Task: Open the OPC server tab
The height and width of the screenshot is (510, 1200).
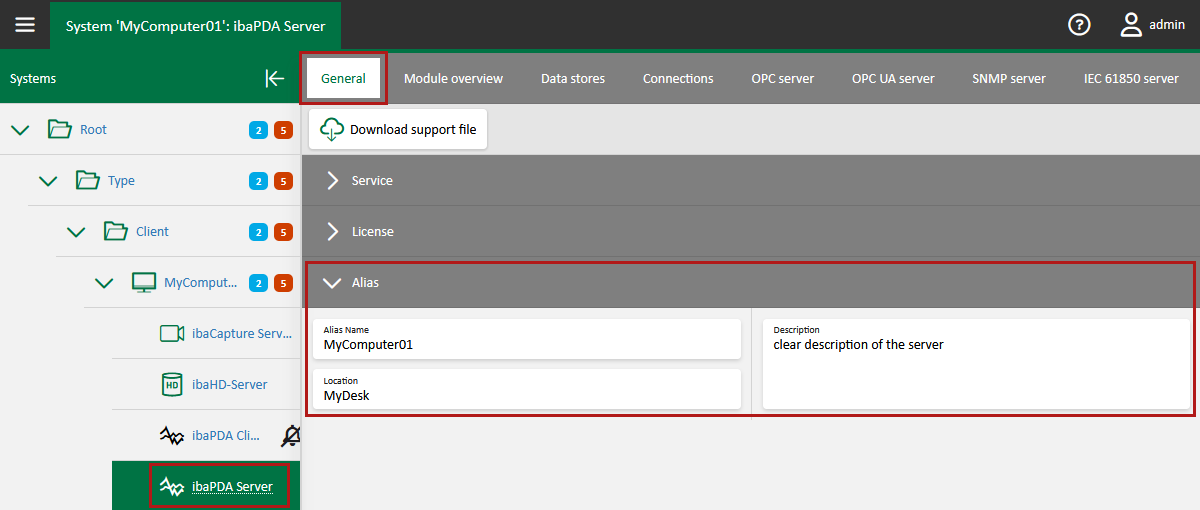Action: 783,78
